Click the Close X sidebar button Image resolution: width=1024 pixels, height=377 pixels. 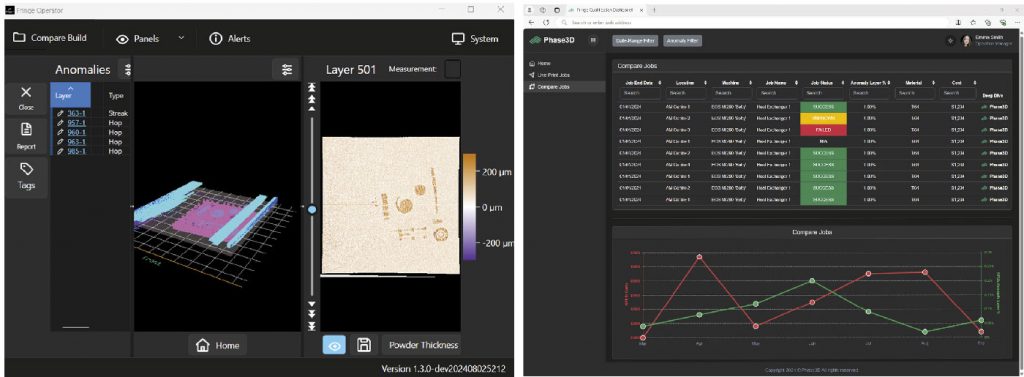(26, 98)
